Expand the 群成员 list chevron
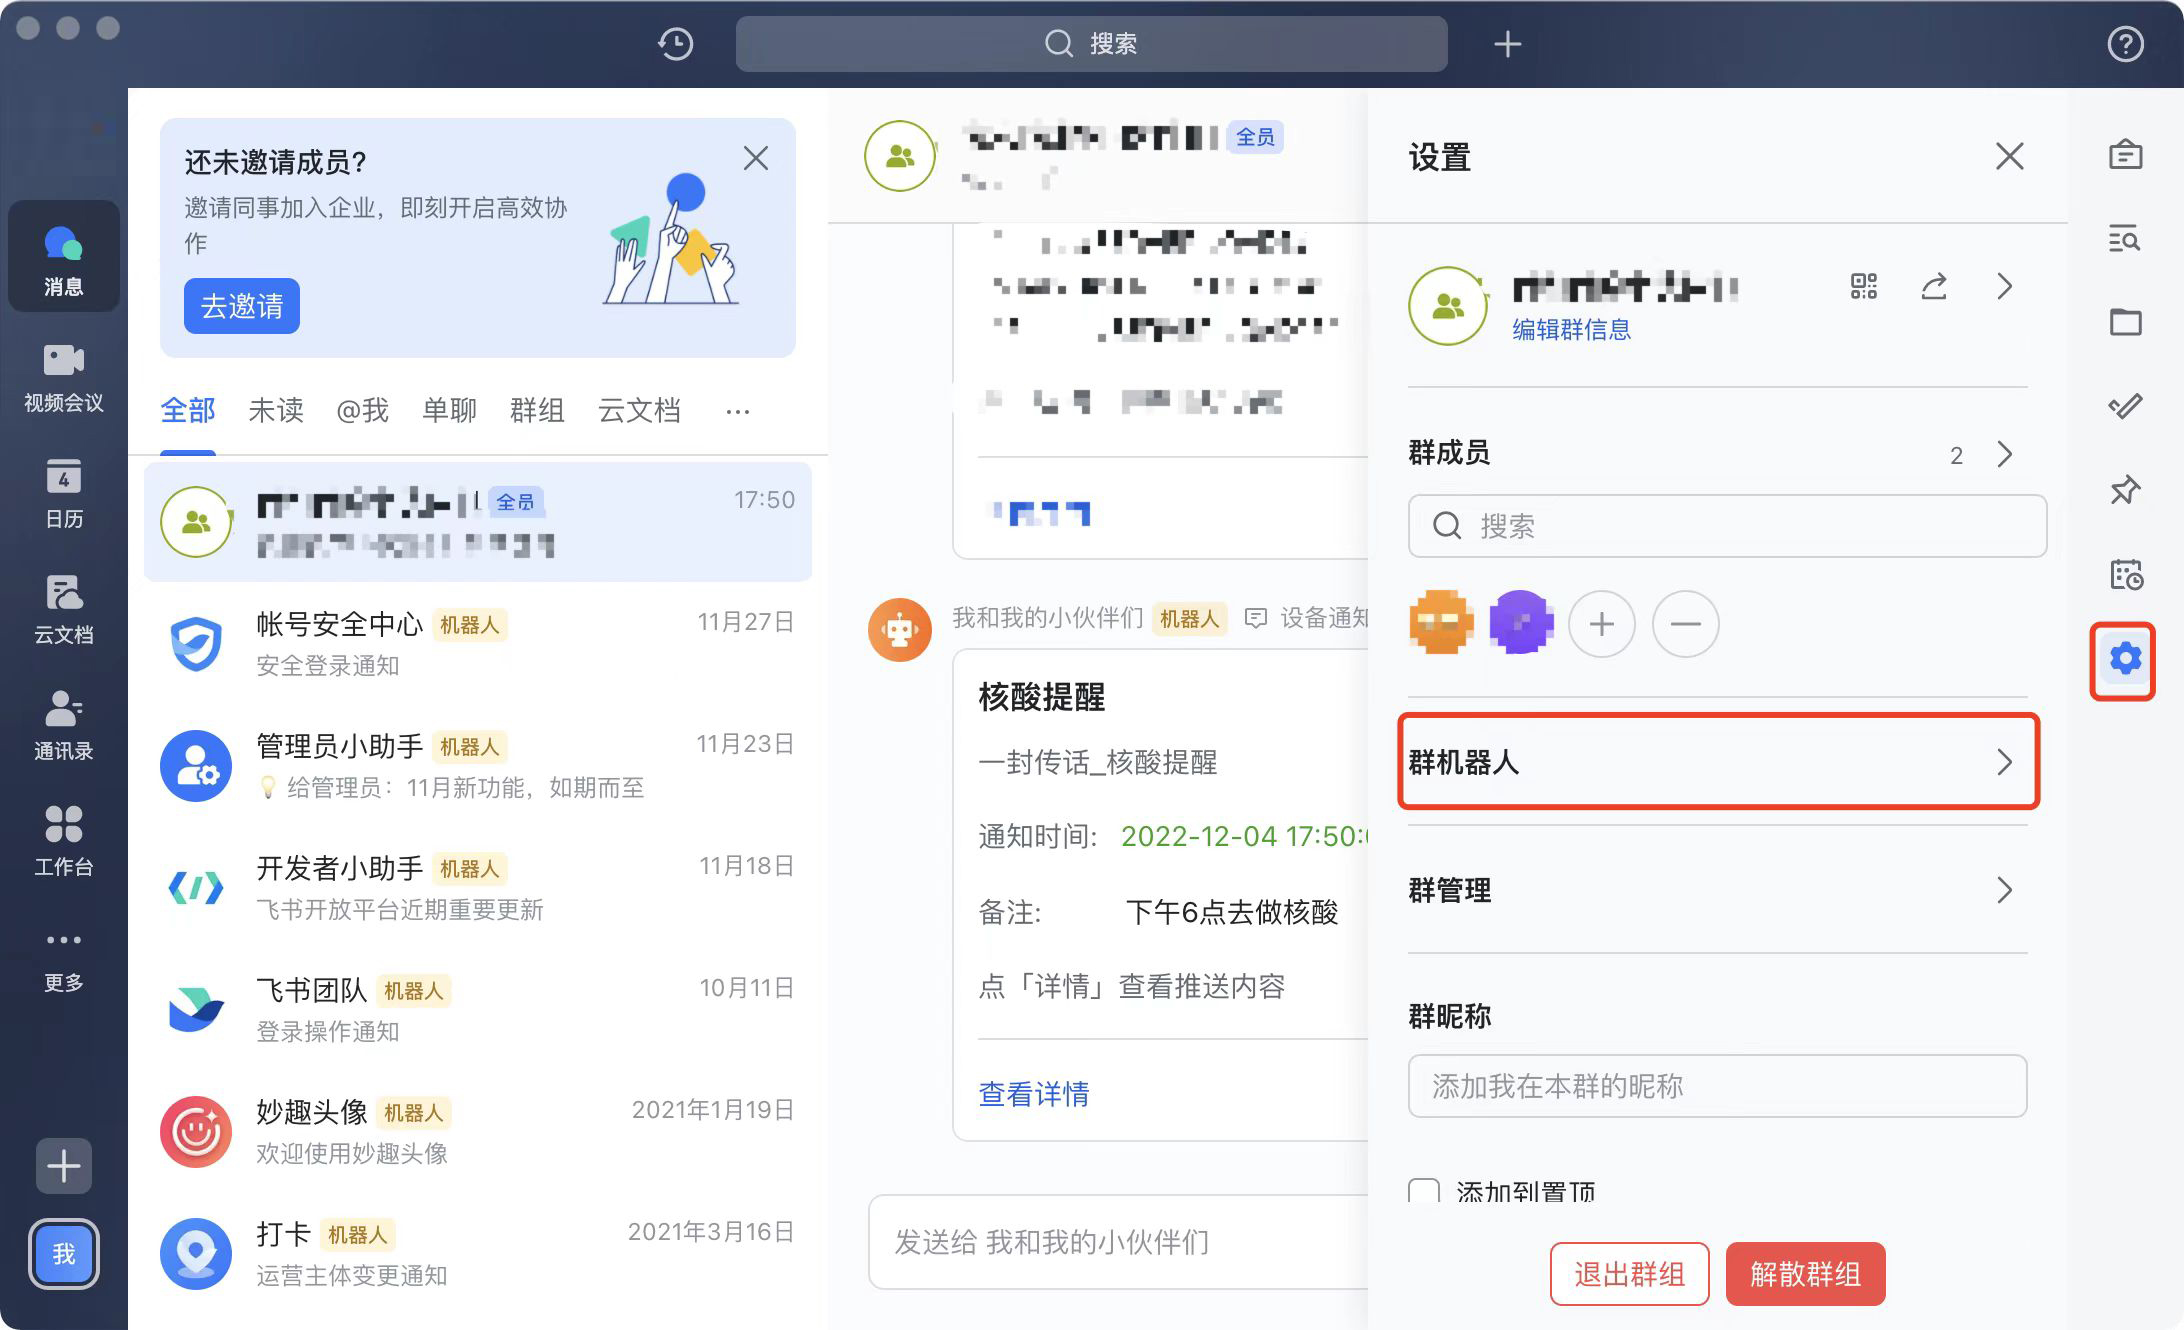The height and width of the screenshot is (1330, 2184). click(2004, 454)
